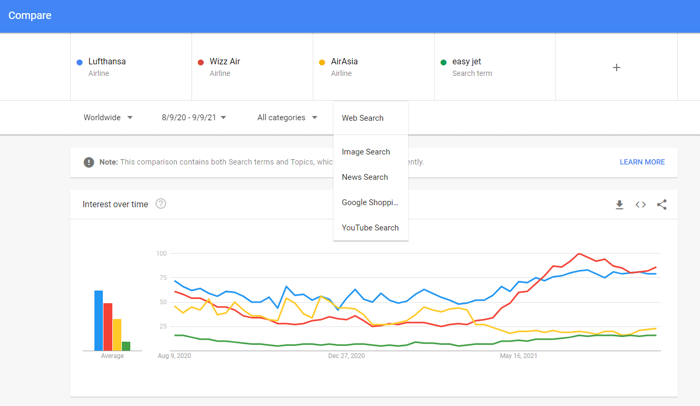700x406 pixels.
Task: Select Web Search option
Action: [x=363, y=118]
